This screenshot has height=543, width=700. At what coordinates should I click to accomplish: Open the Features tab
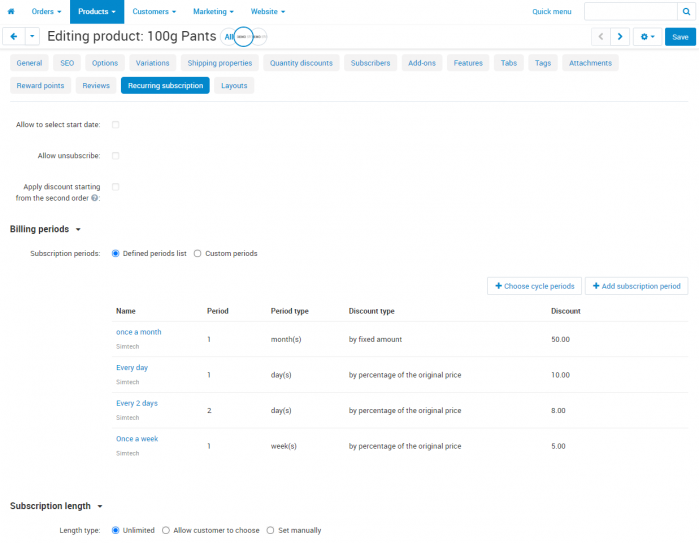coord(468,63)
